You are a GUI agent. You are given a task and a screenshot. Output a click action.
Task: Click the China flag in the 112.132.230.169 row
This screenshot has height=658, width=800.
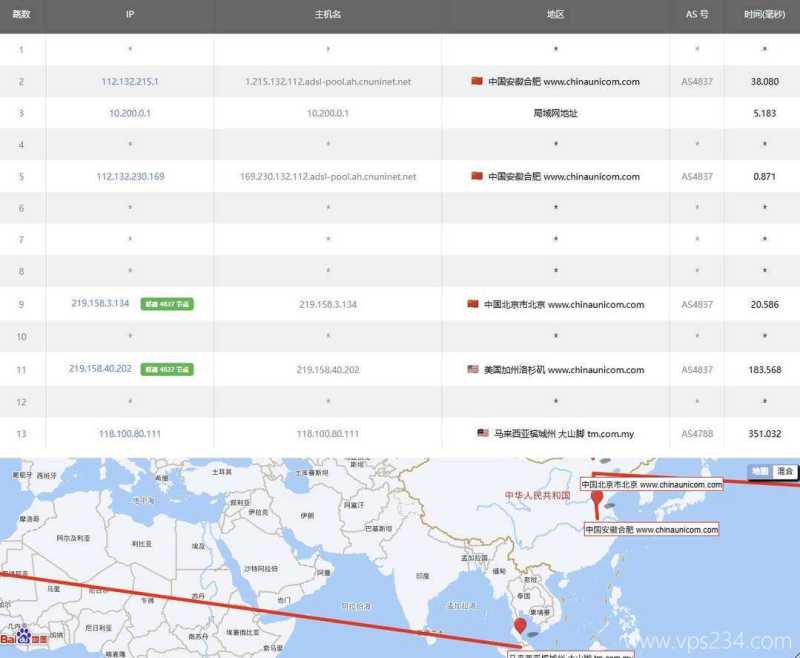[x=477, y=177]
